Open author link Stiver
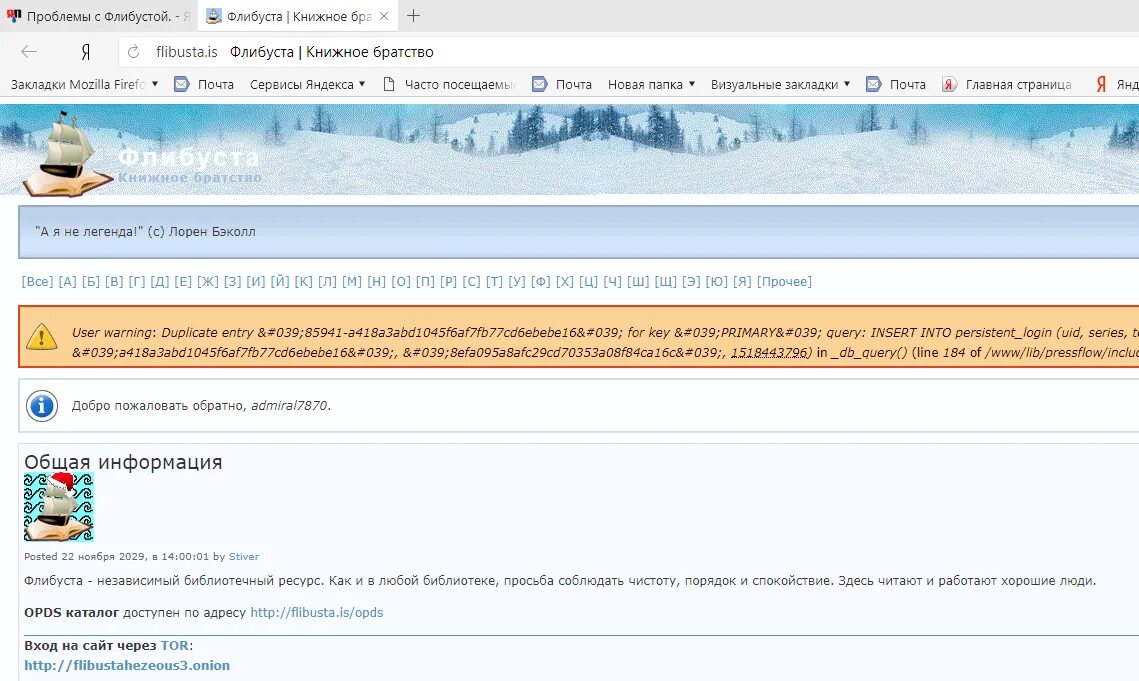The width and height of the screenshot is (1139, 681). pos(244,556)
